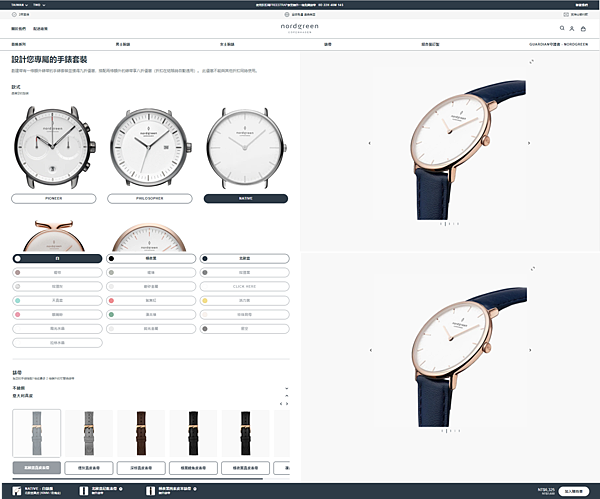Select the brown leather strap thumbnail

[x=141, y=433]
